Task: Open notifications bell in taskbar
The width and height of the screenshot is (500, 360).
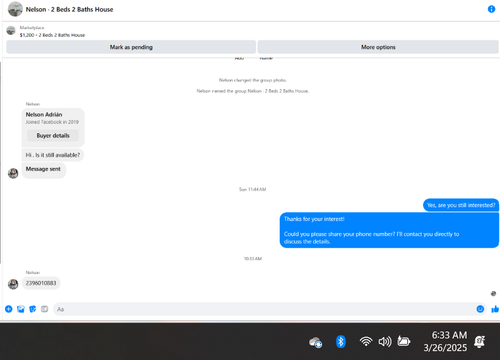Action: tap(480, 342)
